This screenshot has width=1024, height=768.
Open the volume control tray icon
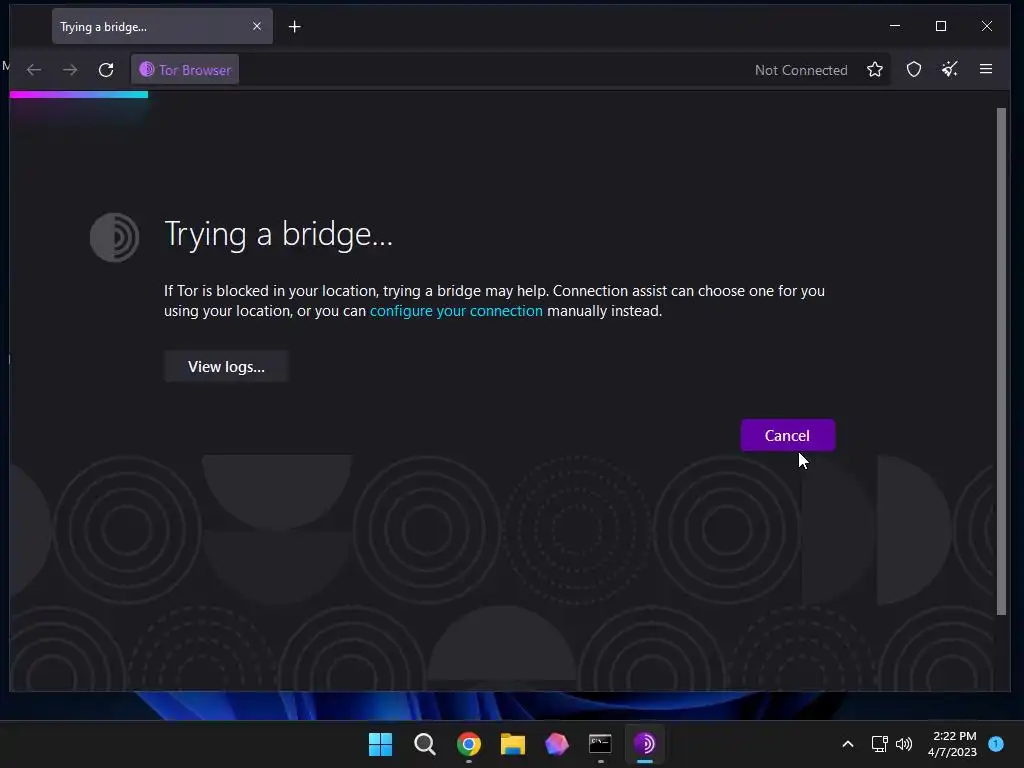pyautogui.click(x=904, y=744)
